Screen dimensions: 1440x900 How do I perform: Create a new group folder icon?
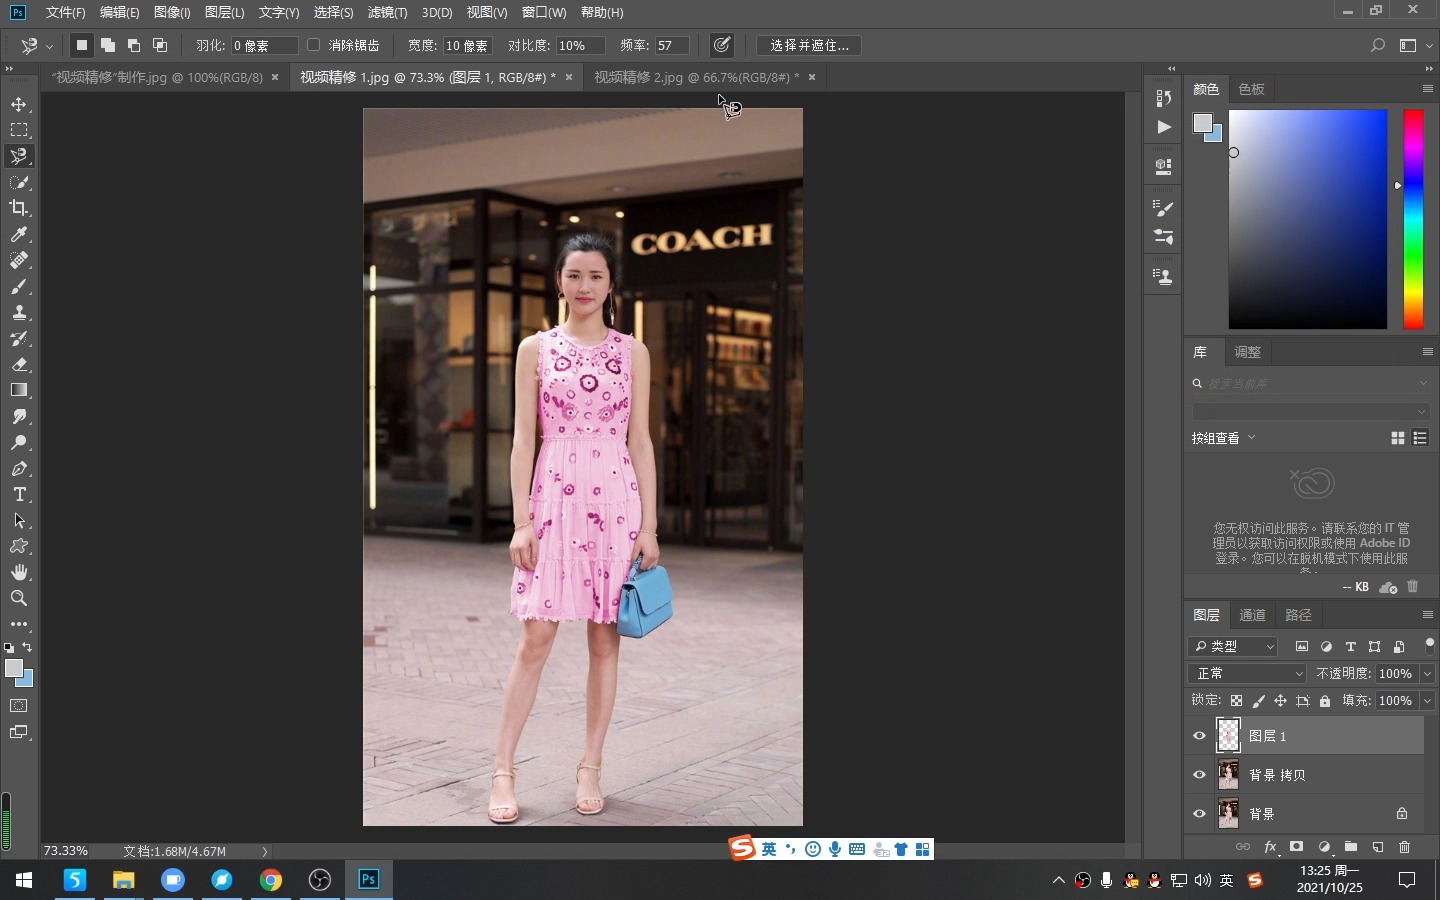(x=1351, y=847)
